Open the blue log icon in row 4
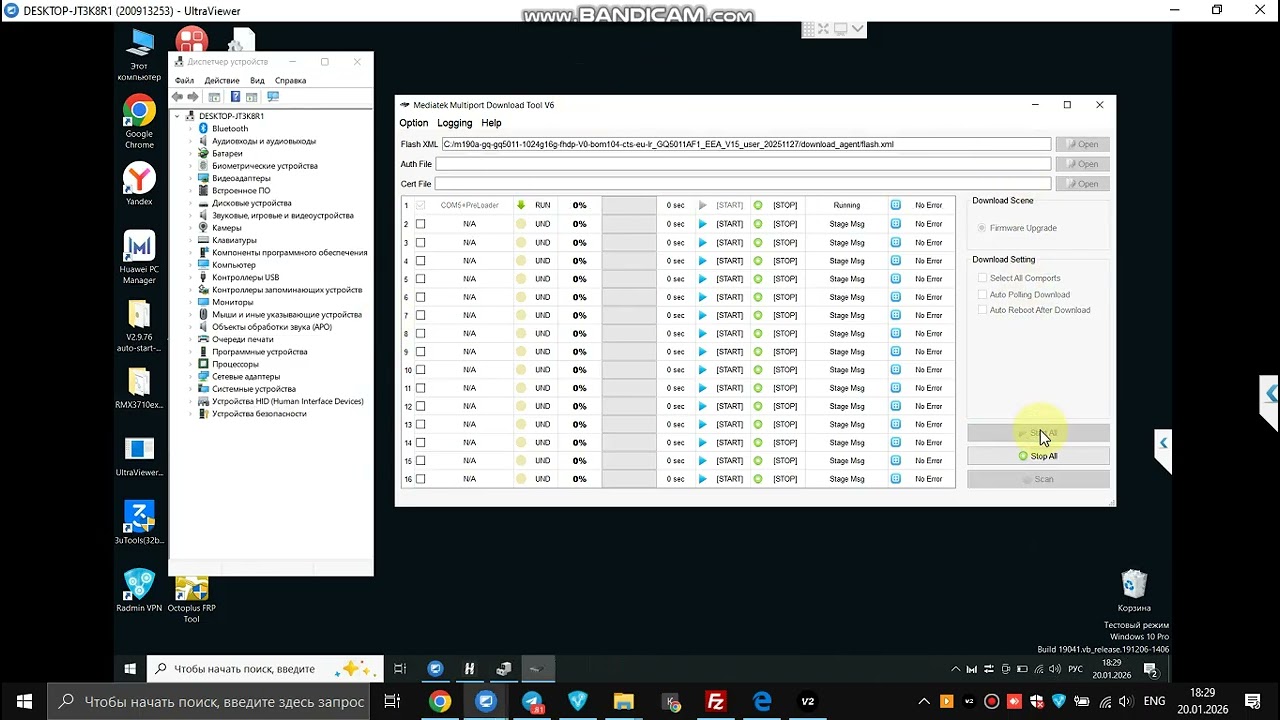Image resolution: width=1280 pixels, height=720 pixels. point(895,261)
